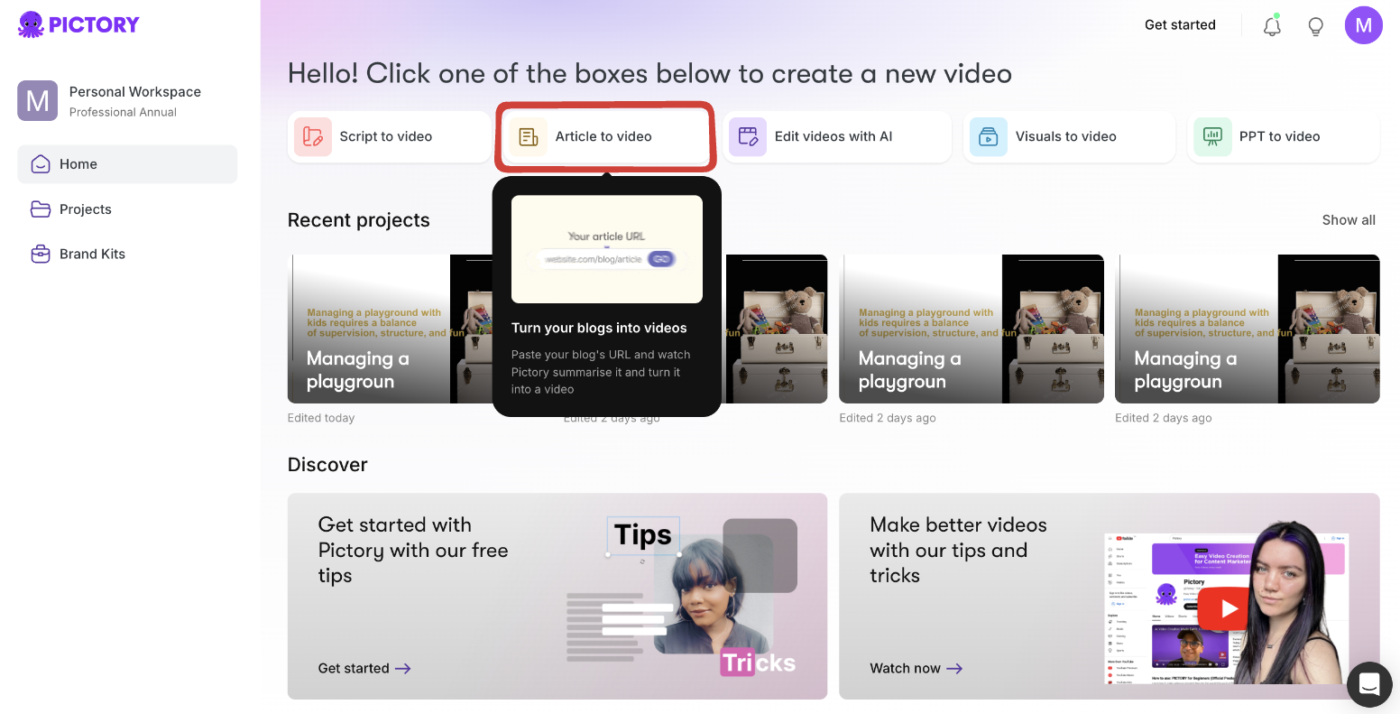1400x714 pixels.
Task: Click the Projects folder icon
Action: [40, 209]
